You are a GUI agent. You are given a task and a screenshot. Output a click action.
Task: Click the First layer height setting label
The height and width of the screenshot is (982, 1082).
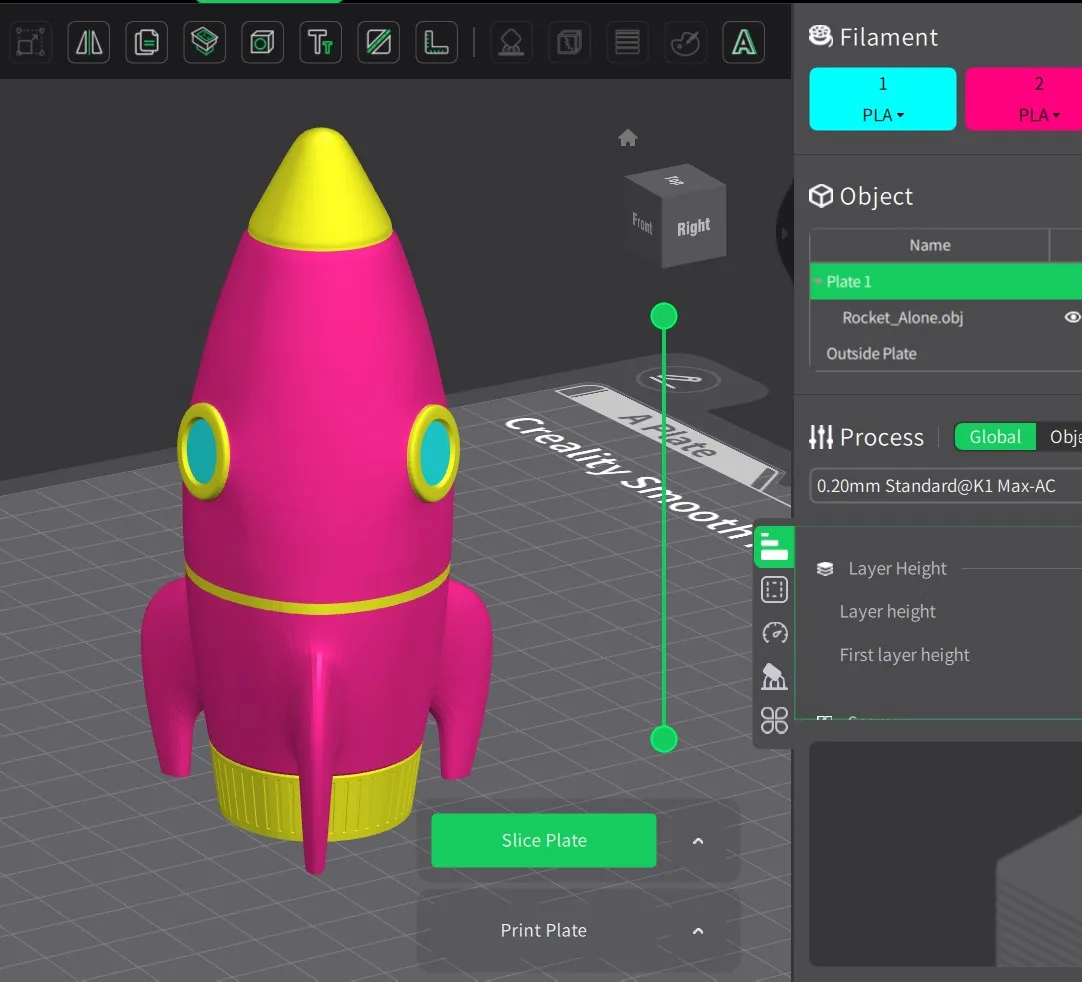904,655
